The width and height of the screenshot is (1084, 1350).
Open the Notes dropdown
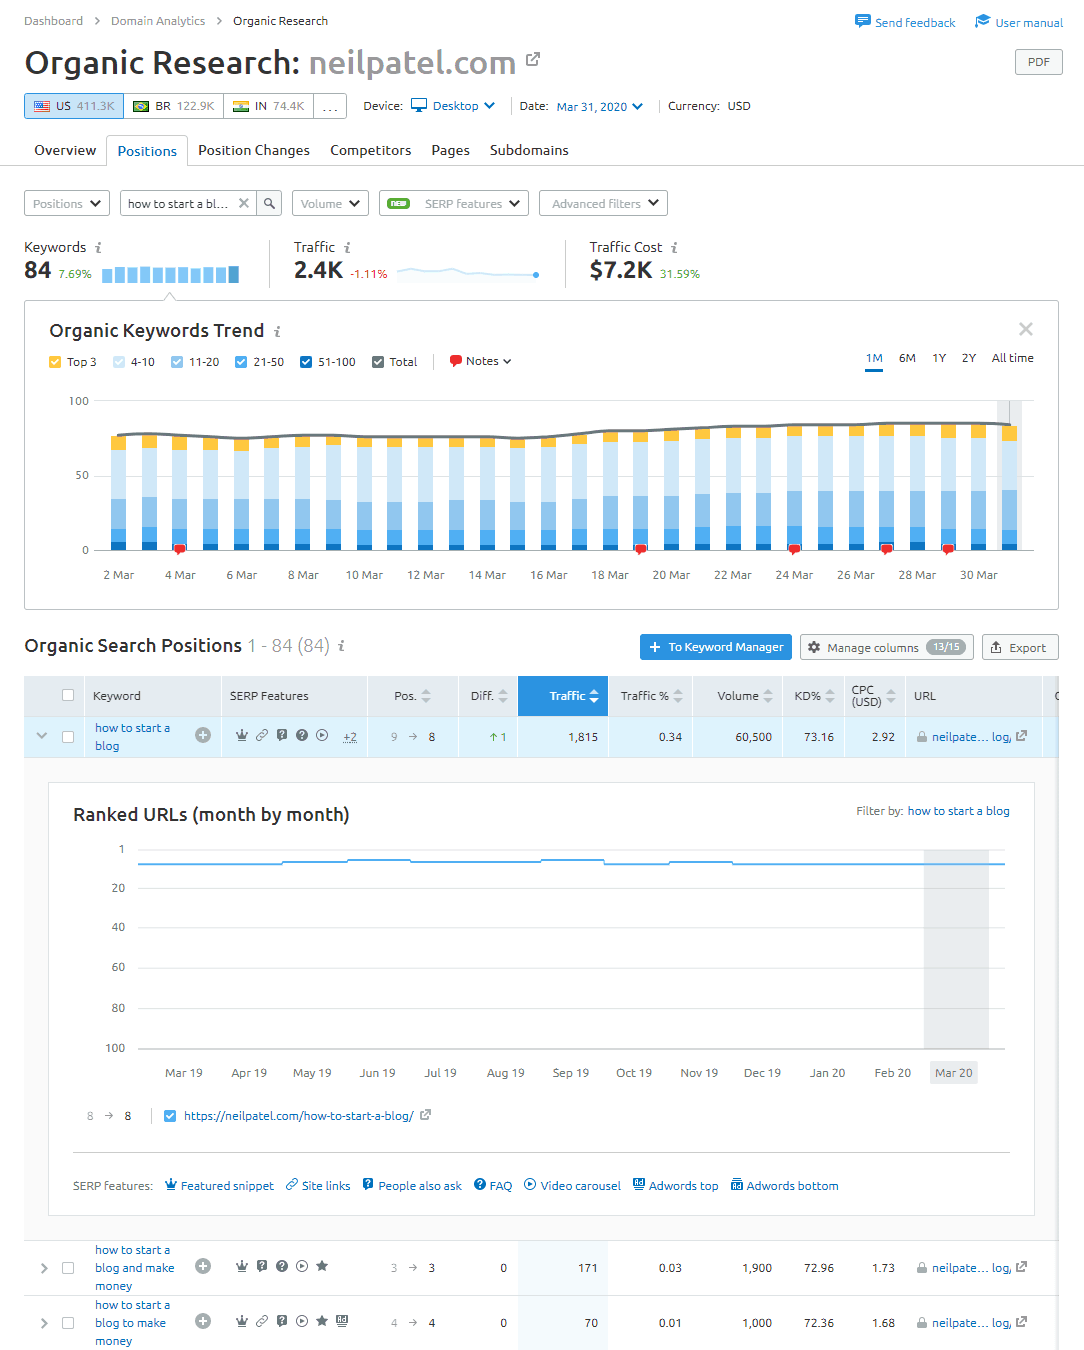(481, 361)
